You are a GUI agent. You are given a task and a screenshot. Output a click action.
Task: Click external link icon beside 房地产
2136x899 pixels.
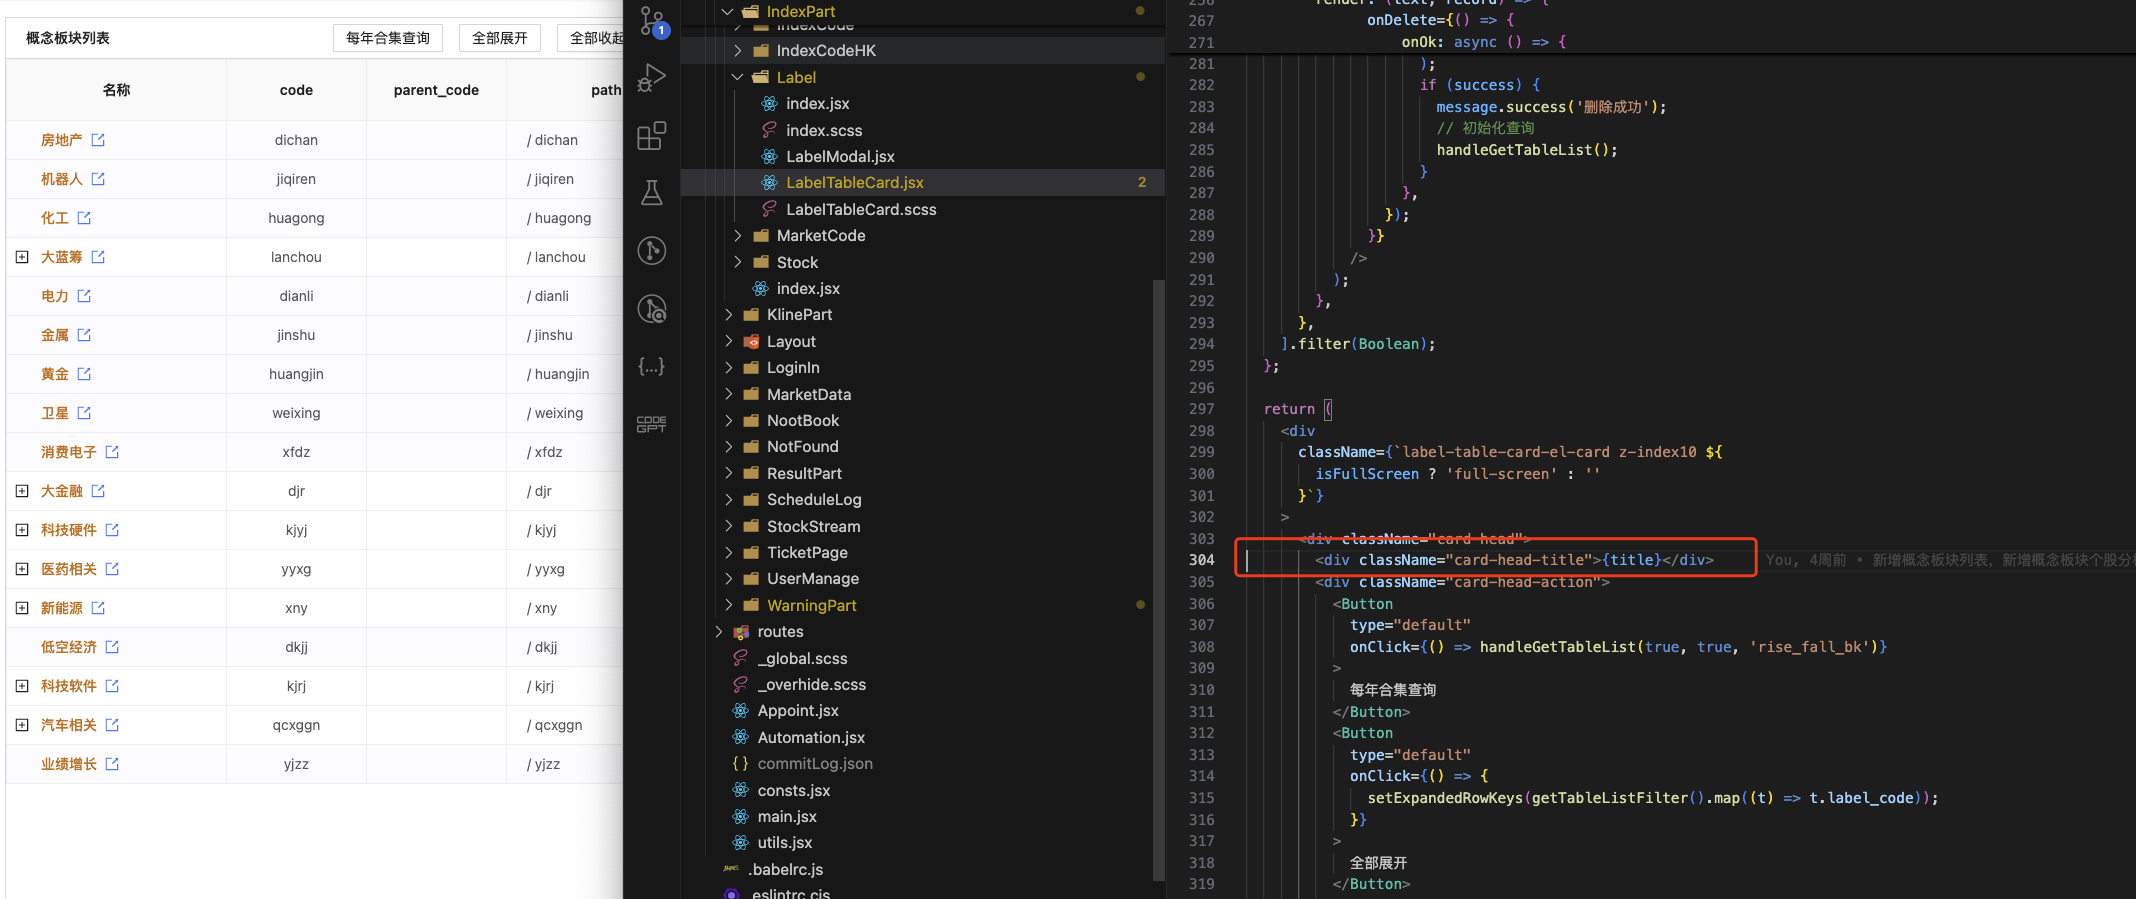[x=98, y=140]
